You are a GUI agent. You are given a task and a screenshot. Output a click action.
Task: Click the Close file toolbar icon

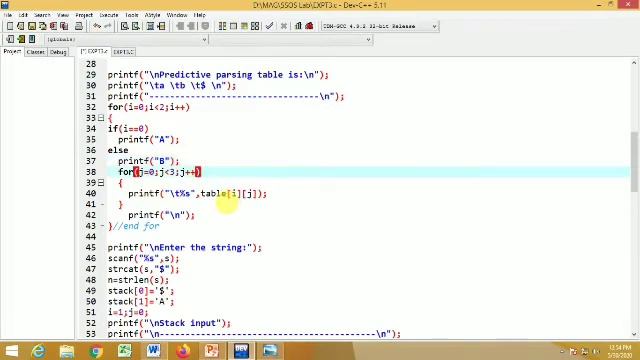[53, 26]
